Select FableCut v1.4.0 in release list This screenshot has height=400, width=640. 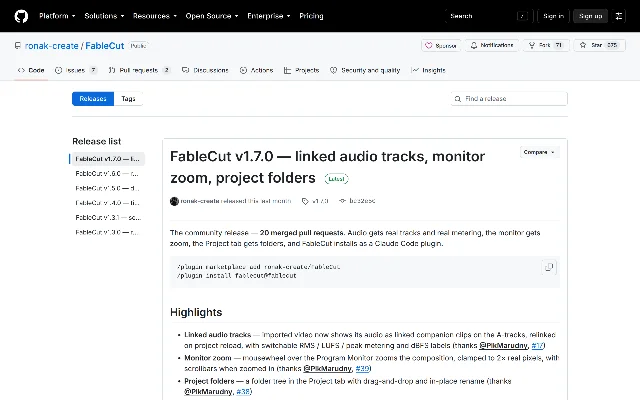(108, 203)
